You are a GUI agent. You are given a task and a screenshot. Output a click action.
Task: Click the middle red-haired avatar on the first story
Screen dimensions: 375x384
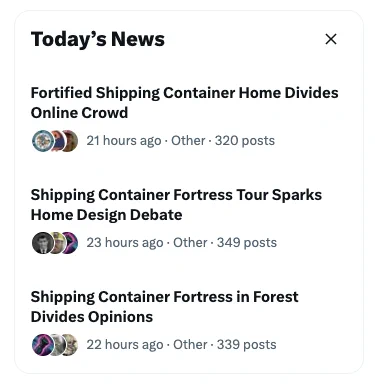(57, 141)
